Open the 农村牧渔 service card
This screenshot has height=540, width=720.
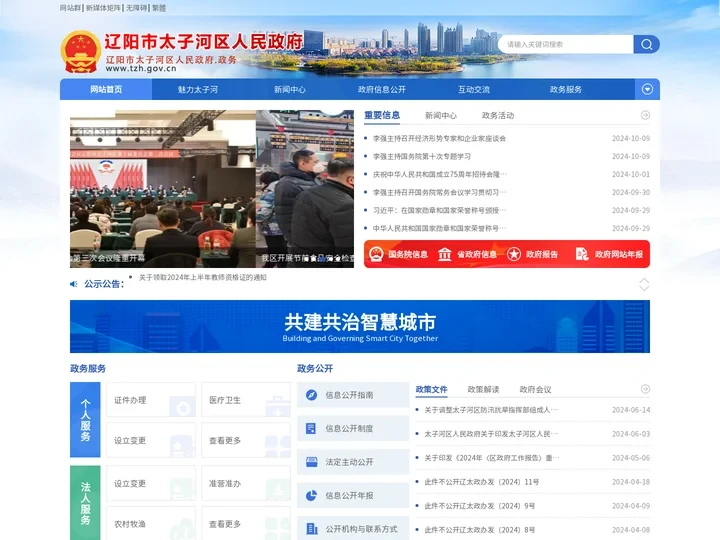pos(151,523)
